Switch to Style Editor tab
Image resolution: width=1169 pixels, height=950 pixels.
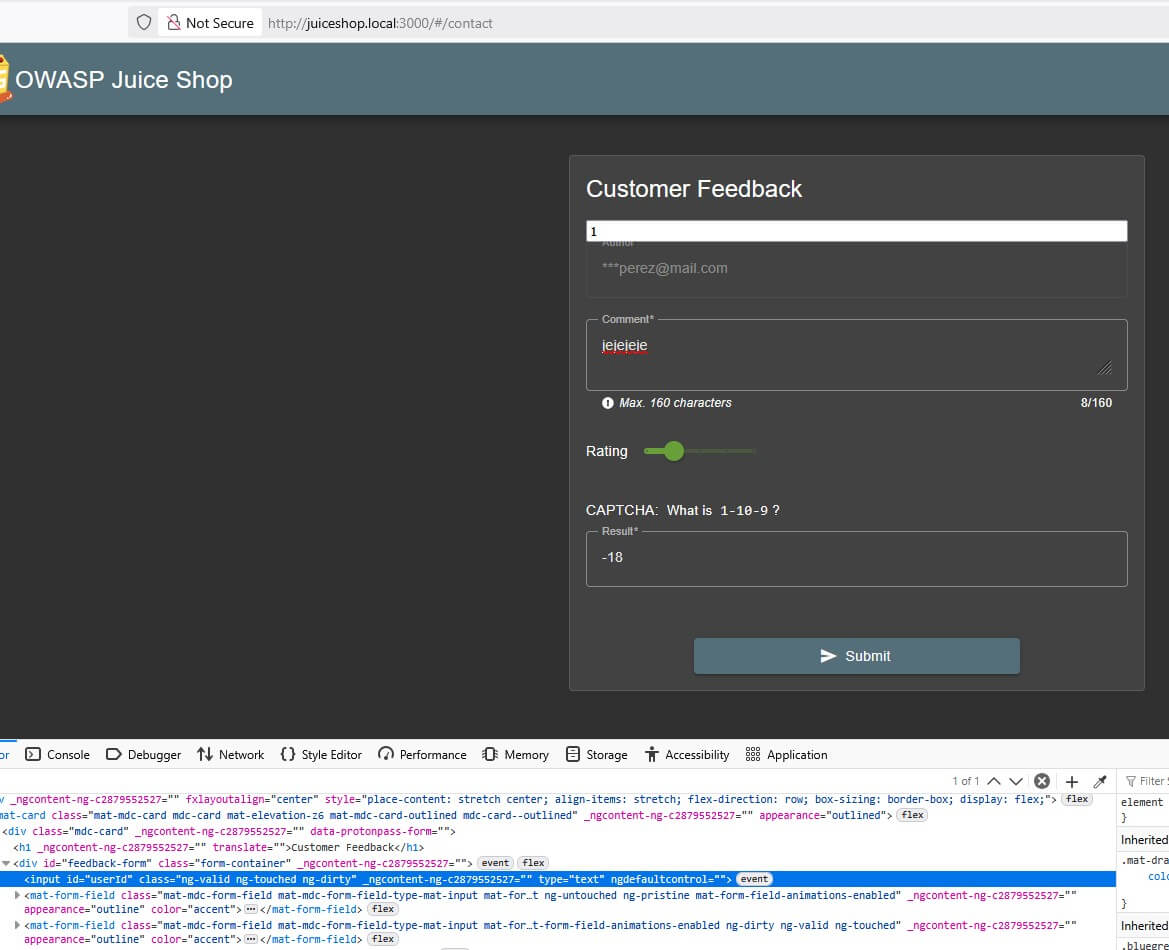coord(321,755)
